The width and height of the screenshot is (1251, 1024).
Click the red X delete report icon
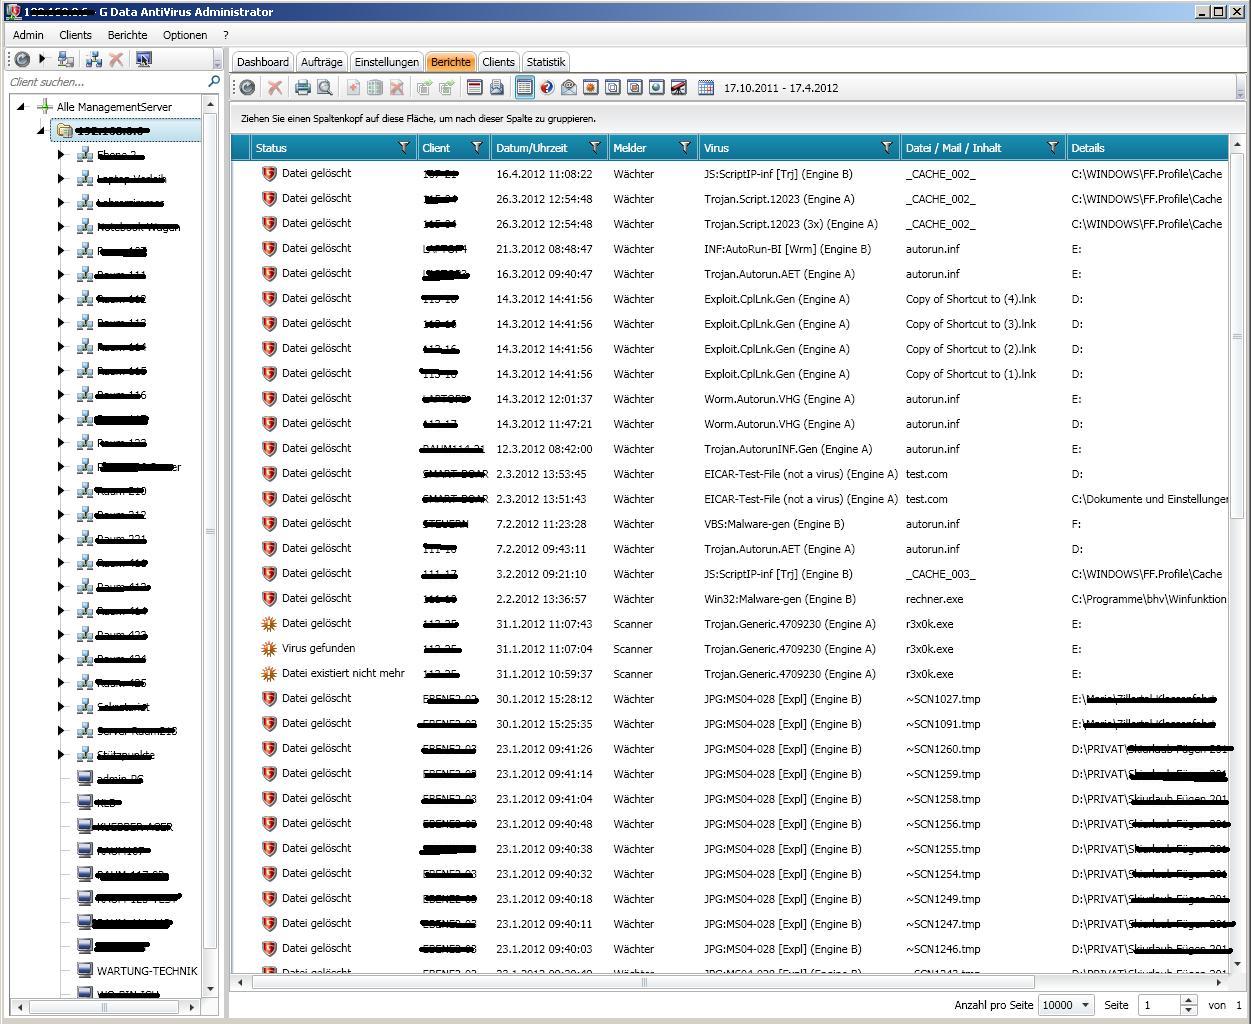[x=275, y=88]
